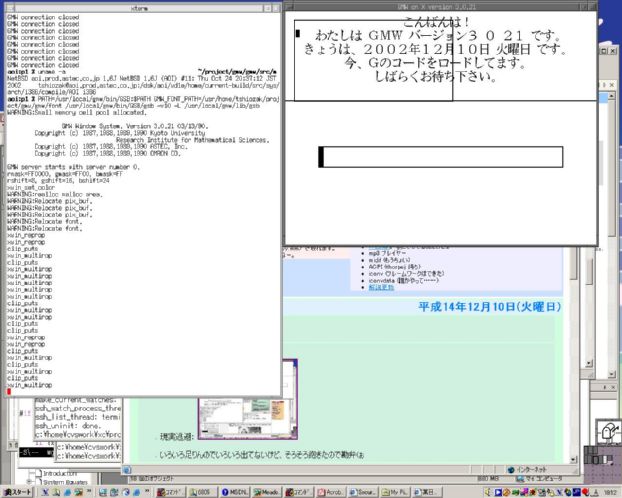
Task: Switch to the MSDN taskbar window
Action: tap(235, 492)
